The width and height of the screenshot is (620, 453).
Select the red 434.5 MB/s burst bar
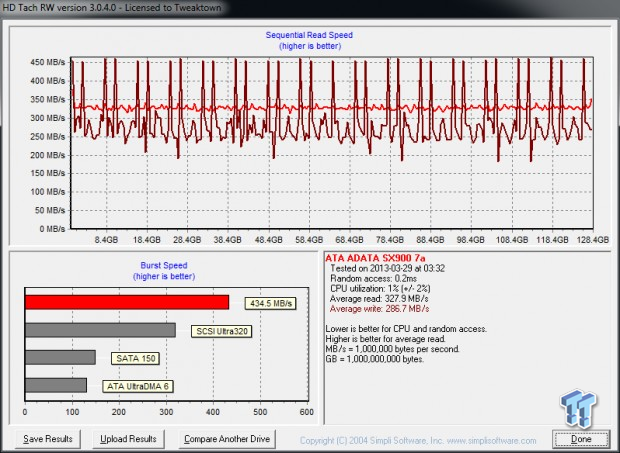pyautogui.click(x=127, y=302)
